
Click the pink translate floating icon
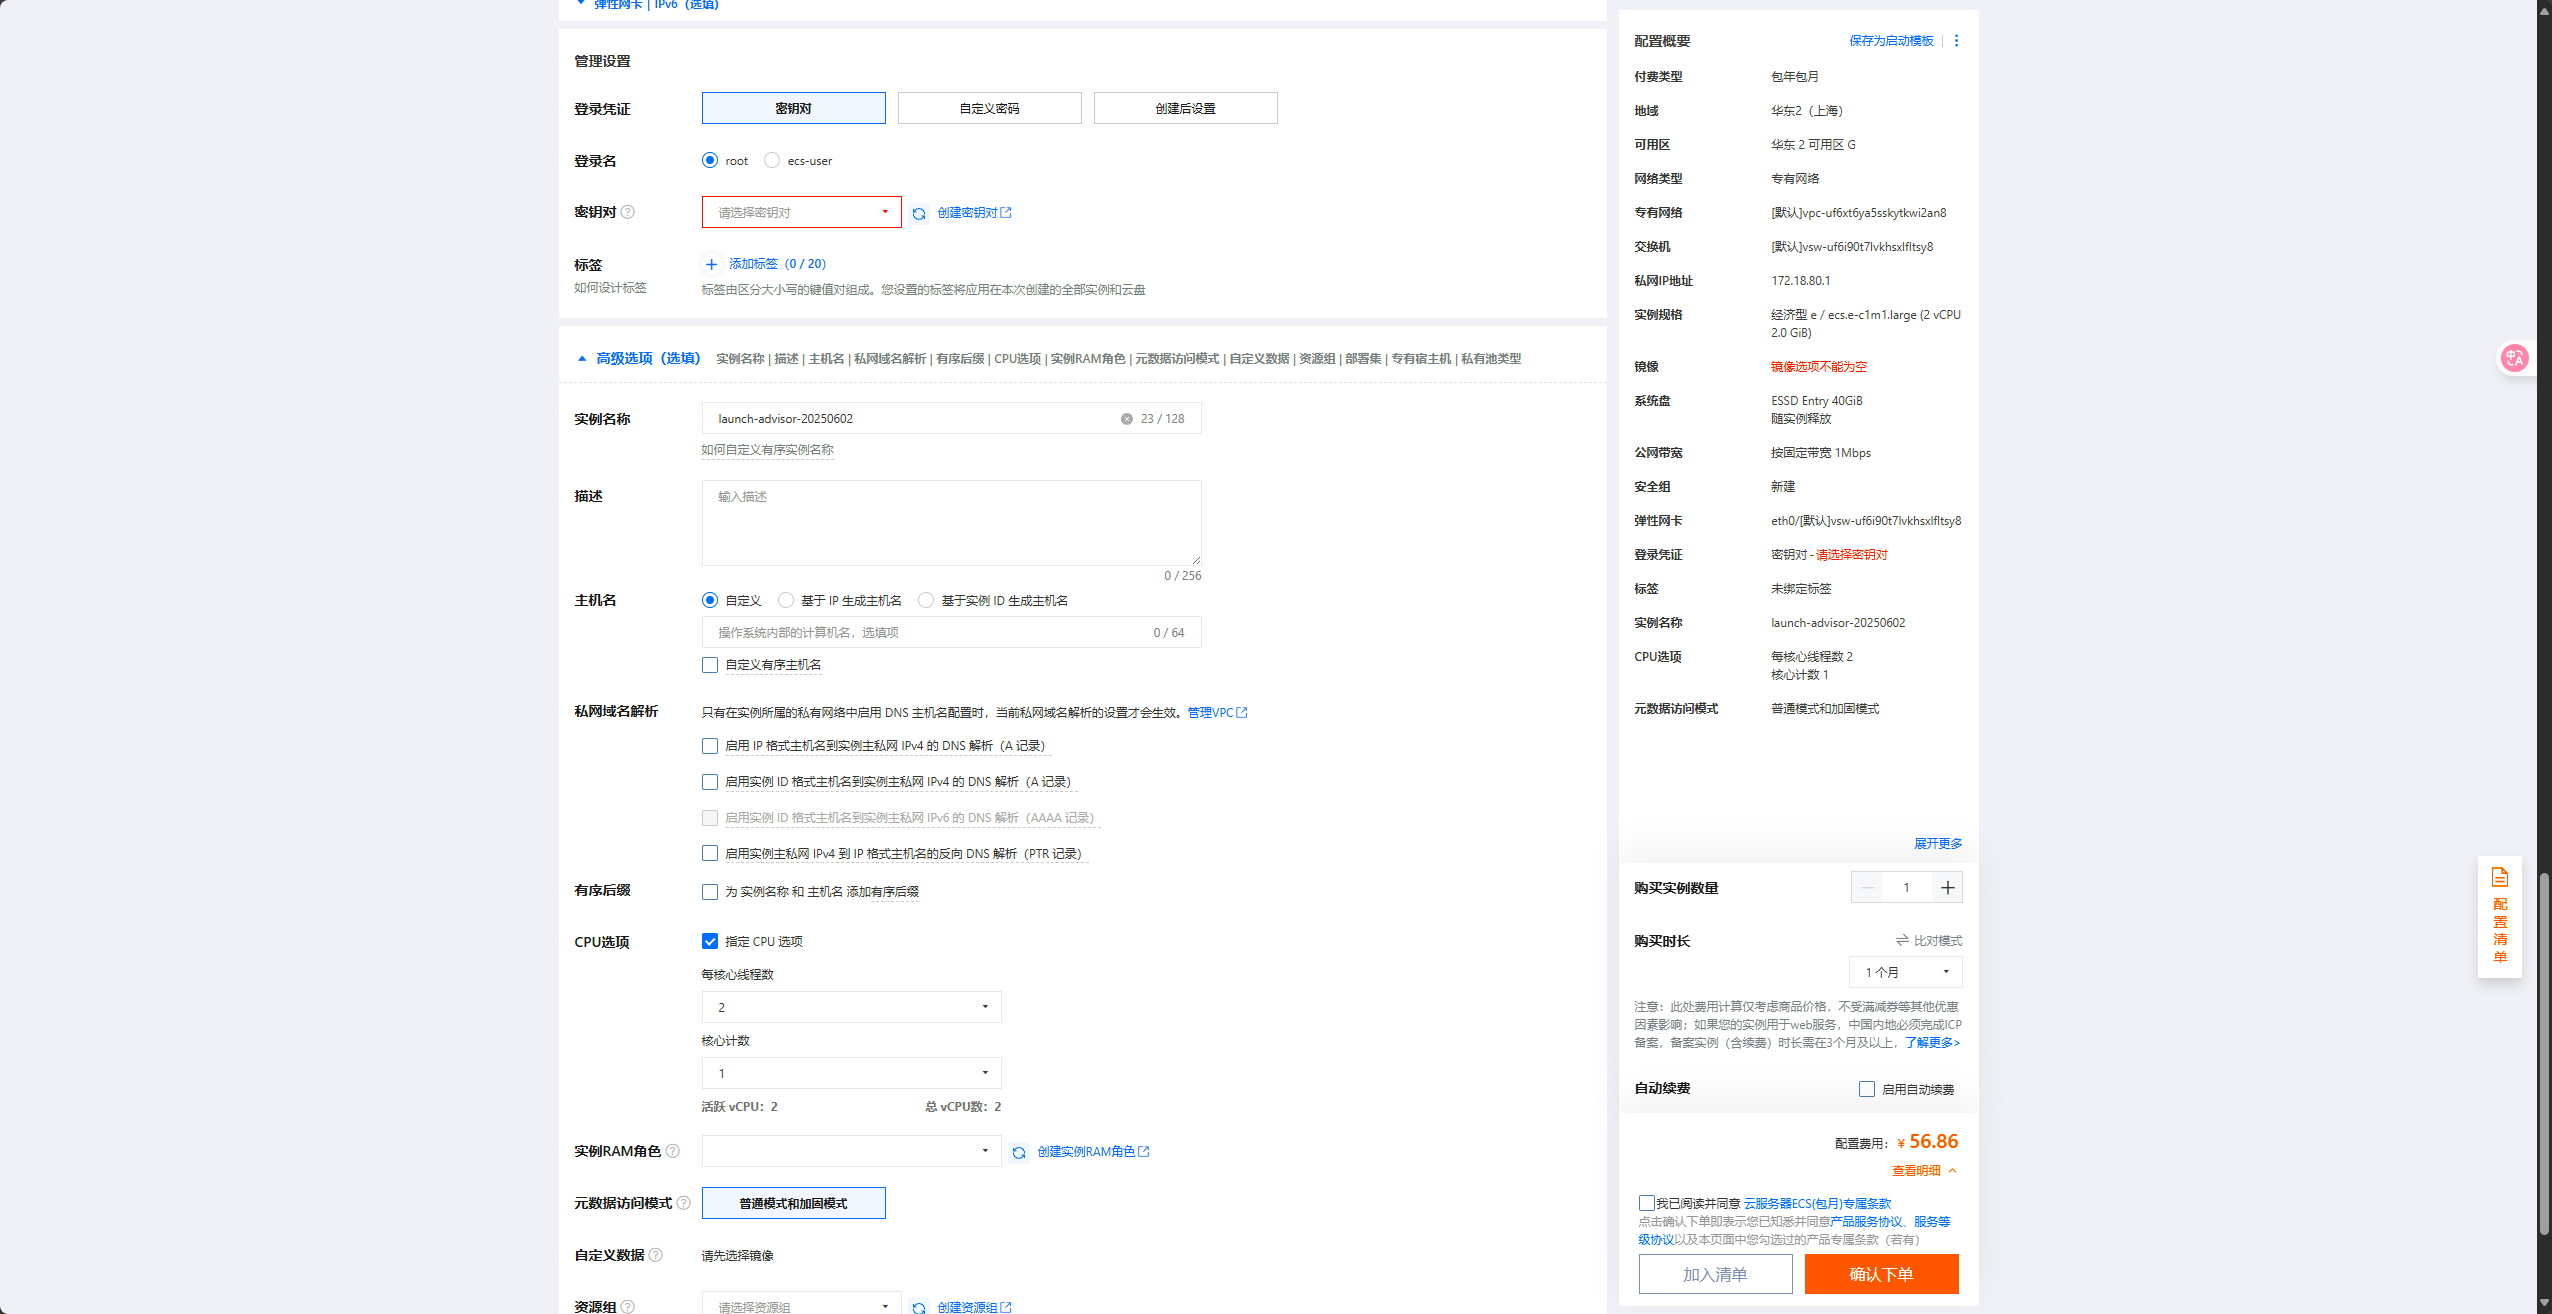coord(2513,358)
